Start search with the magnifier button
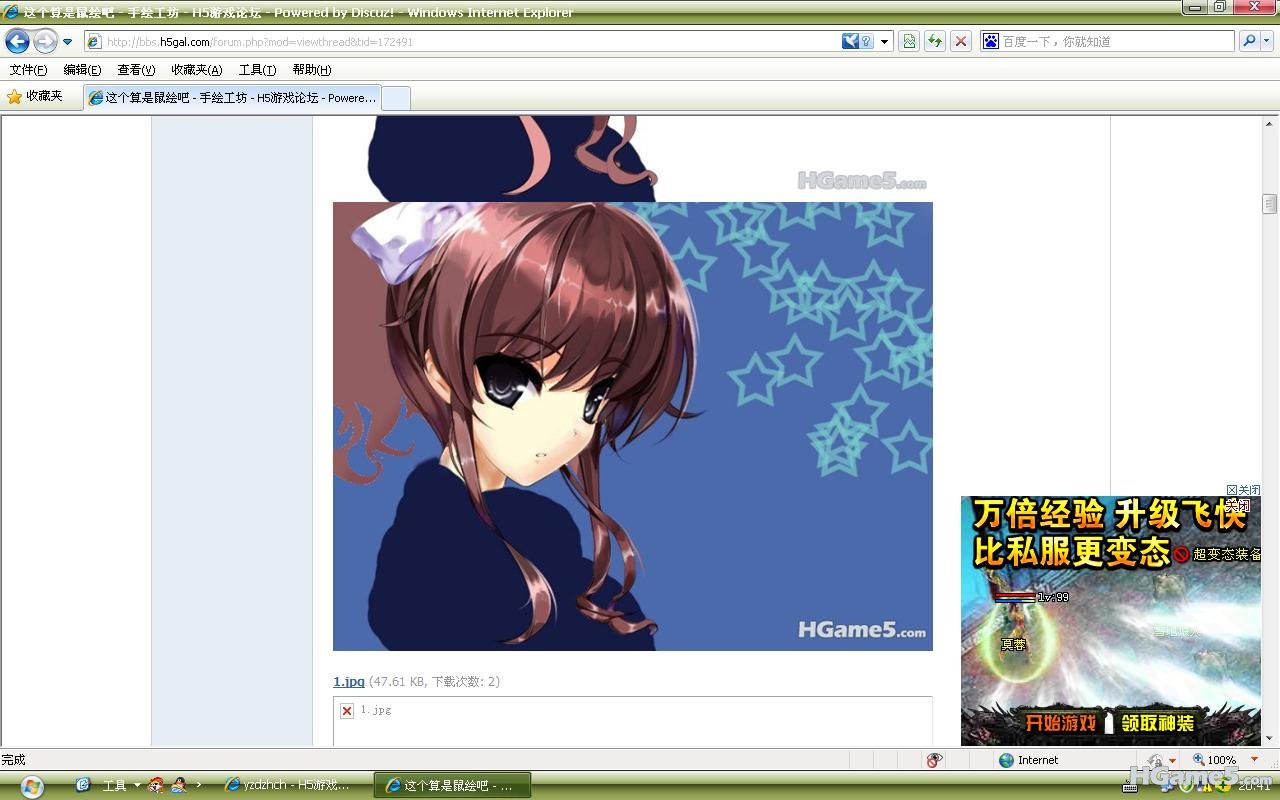The width and height of the screenshot is (1280, 800). (x=1248, y=42)
